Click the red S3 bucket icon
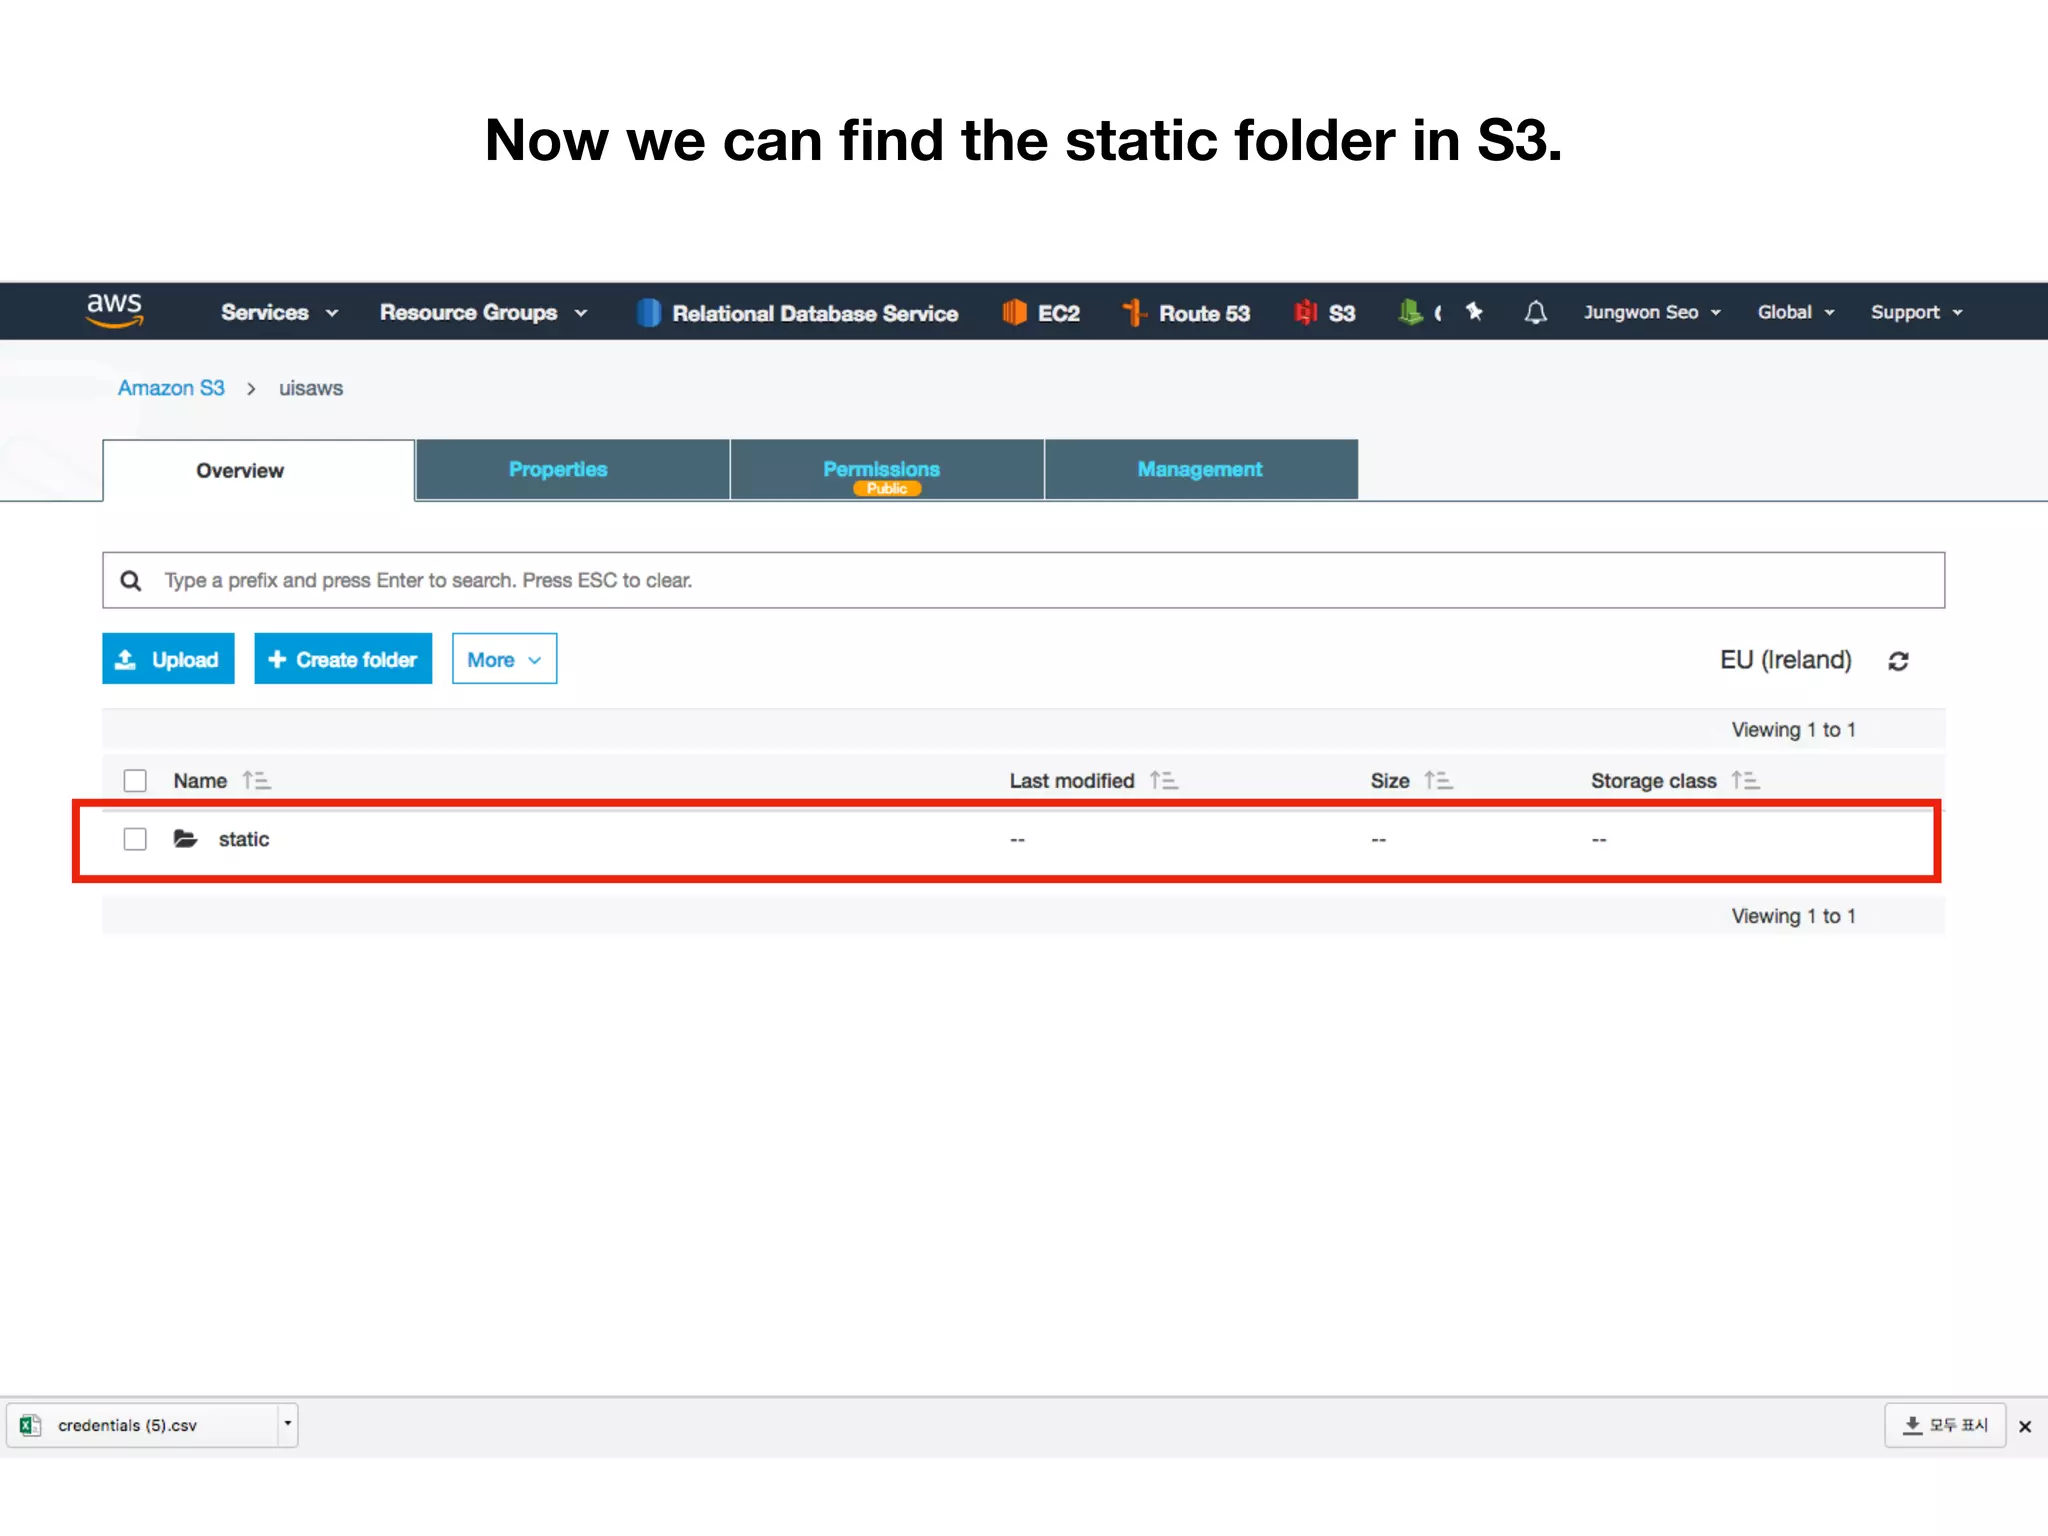The image size is (2048, 1536). [1305, 313]
